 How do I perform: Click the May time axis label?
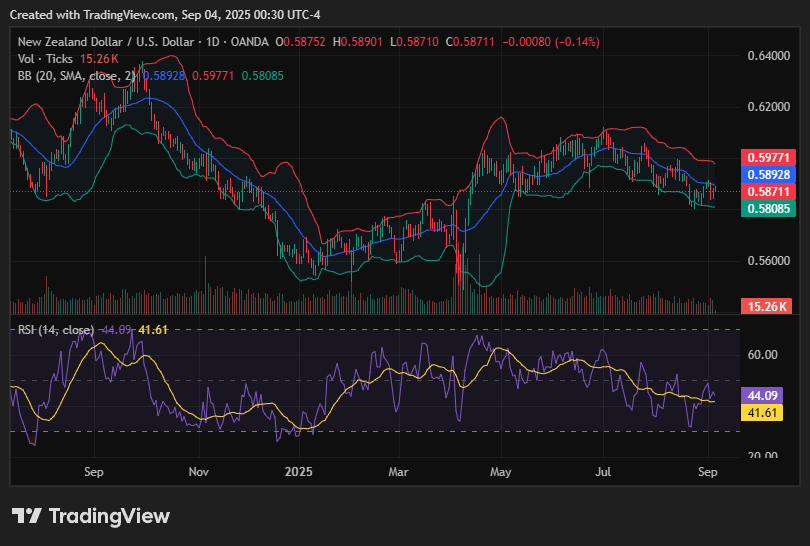(501, 472)
